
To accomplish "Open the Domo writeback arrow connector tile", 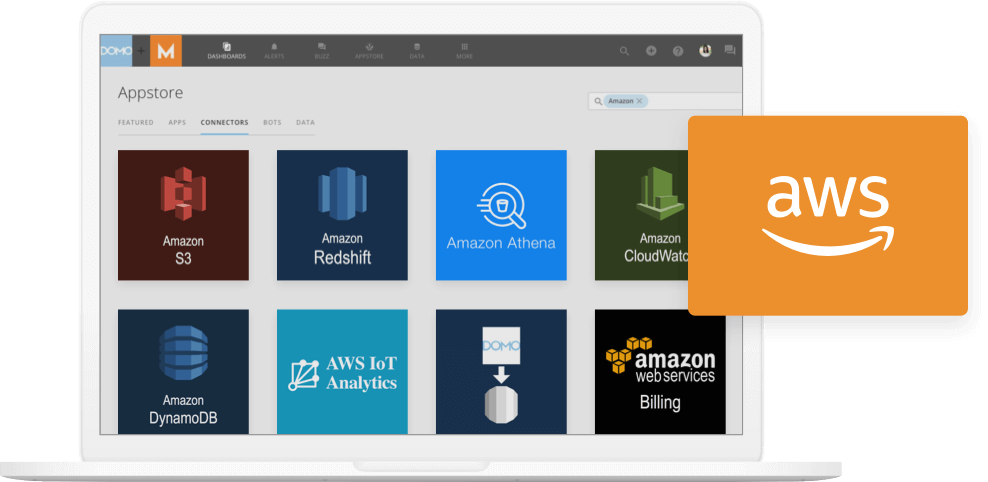I will click(x=501, y=371).
